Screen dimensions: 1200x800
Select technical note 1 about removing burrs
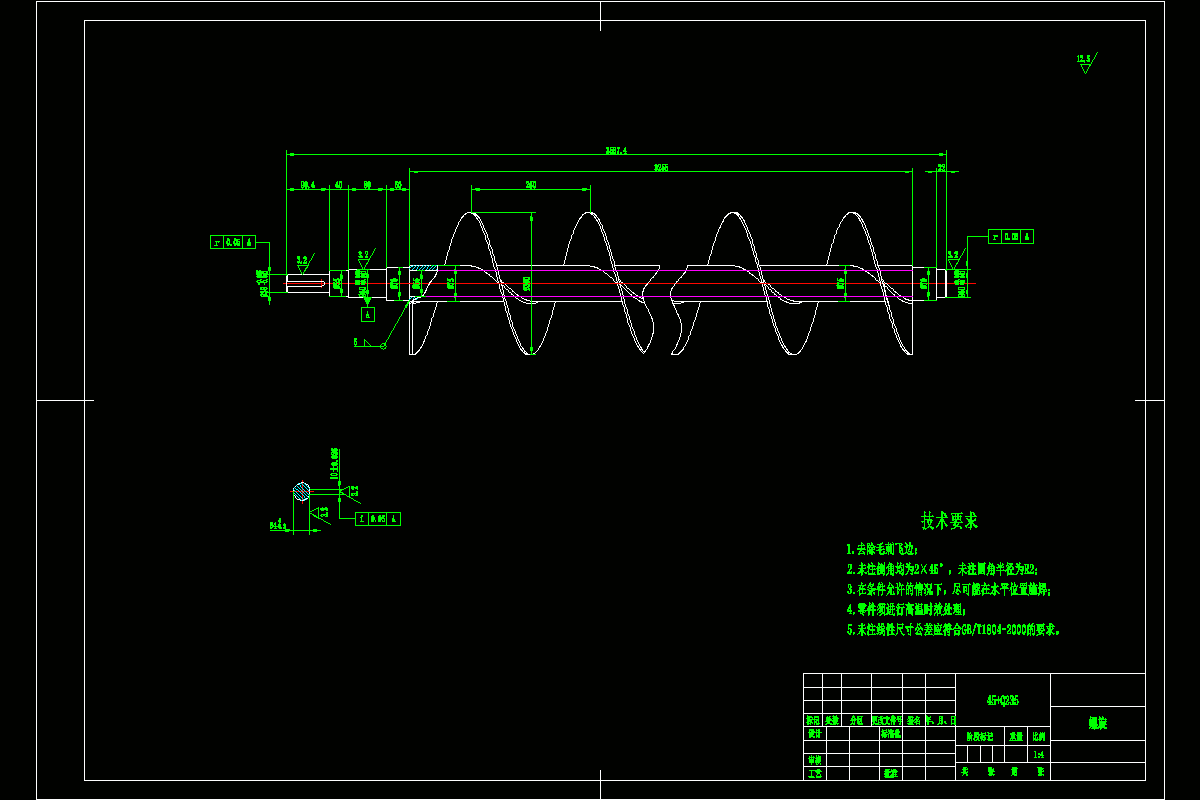(x=881, y=550)
